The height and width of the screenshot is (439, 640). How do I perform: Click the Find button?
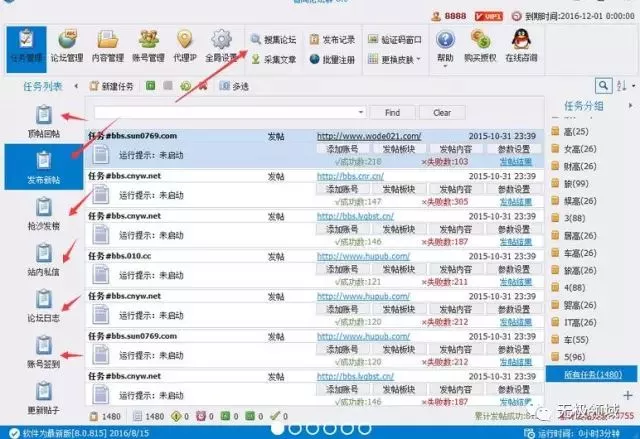(x=392, y=113)
